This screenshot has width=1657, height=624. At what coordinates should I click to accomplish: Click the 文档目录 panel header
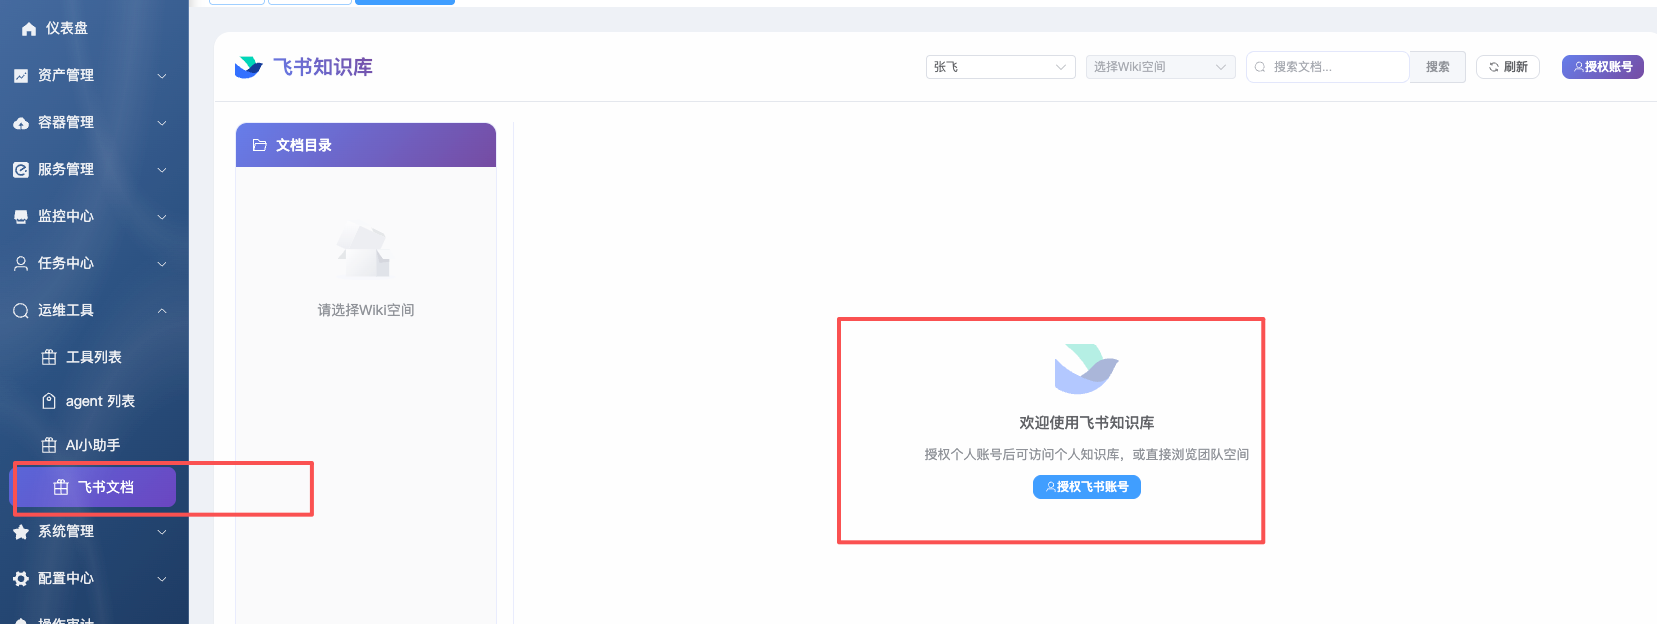click(x=366, y=145)
